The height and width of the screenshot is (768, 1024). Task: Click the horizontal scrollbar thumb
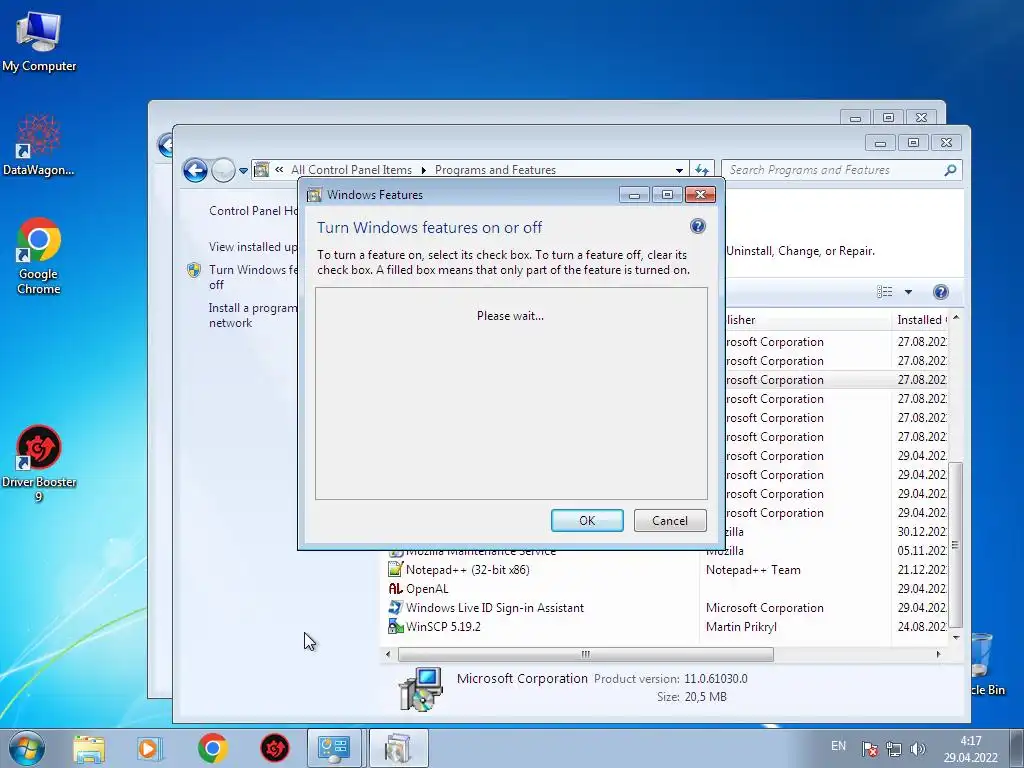coord(586,654)
